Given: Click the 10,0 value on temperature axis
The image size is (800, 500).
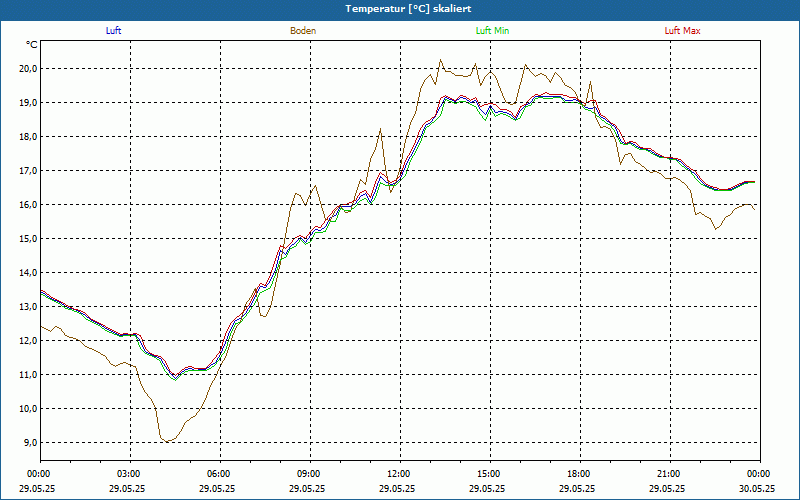Looking at the screenshot, I should point(28,409).
